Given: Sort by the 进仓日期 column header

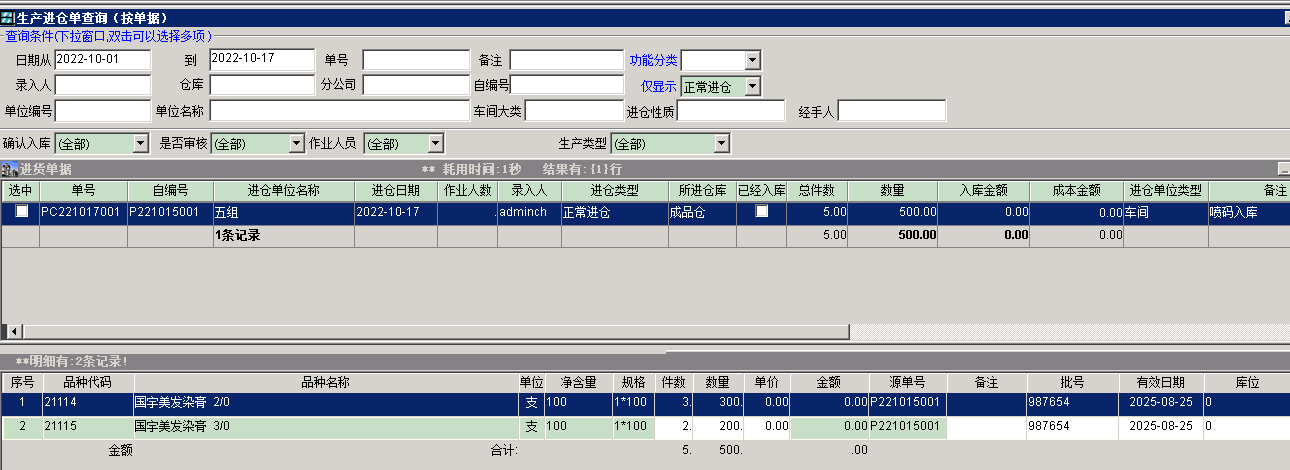Looking at the screenshot, I should tap(395, 190).
